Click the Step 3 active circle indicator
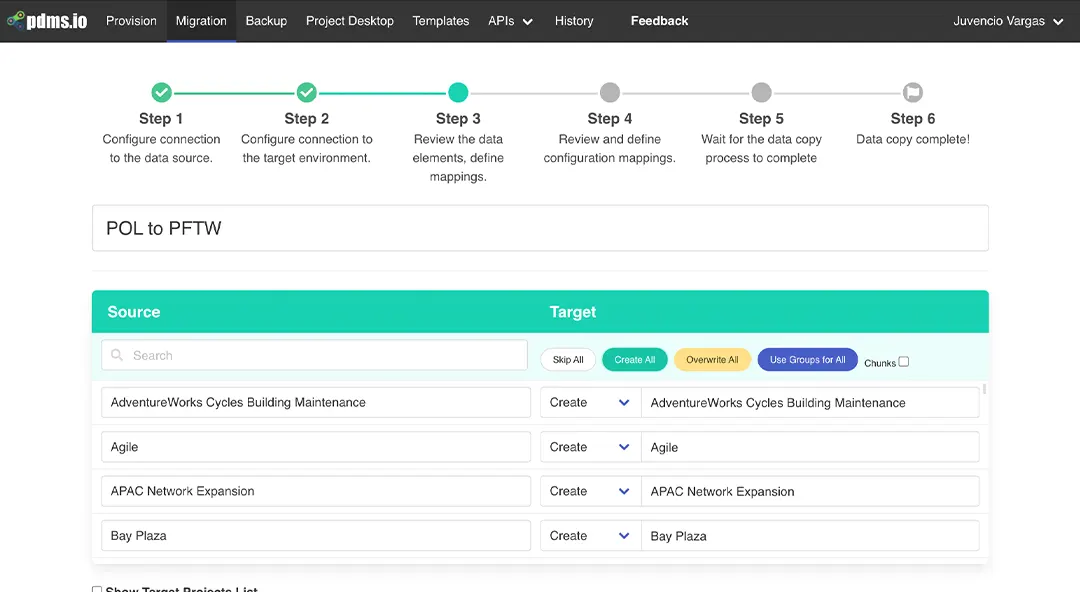Screen dimensions: 1080x592 coord(458,92)
